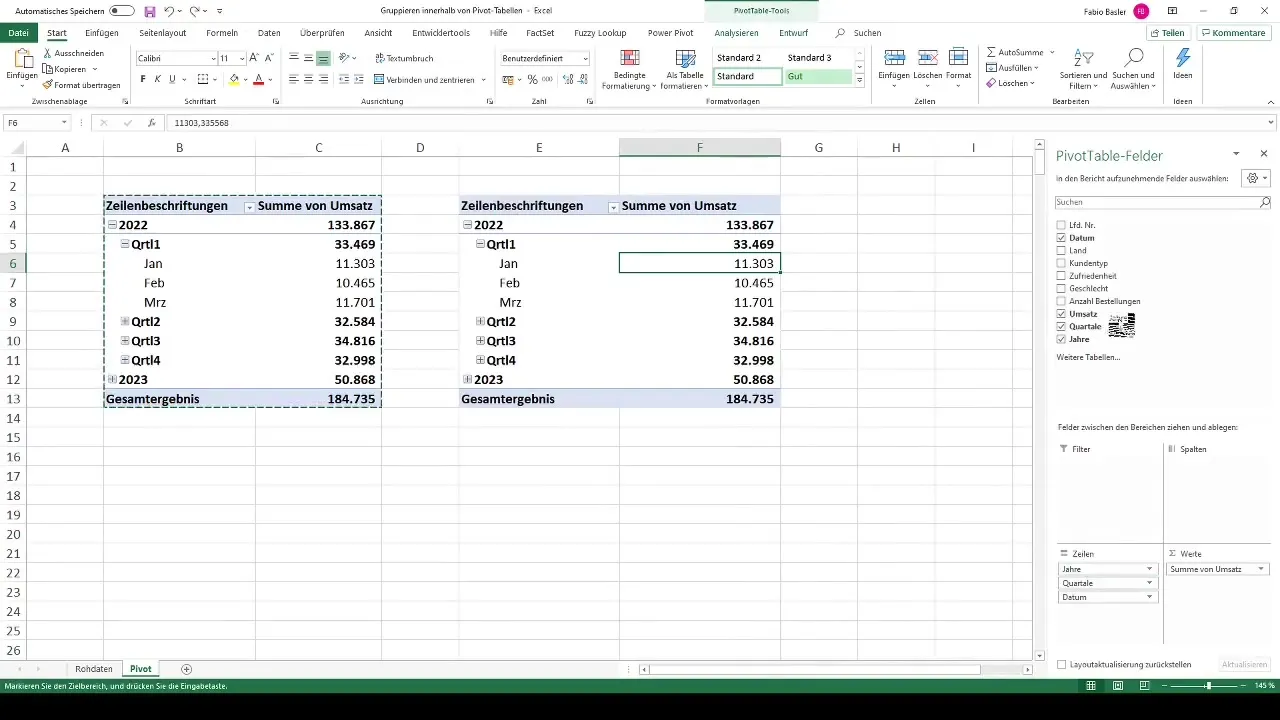Viewport: 1280px width, 720px height.
Task: Click the Teilen share button
Action: (1167, 33)
